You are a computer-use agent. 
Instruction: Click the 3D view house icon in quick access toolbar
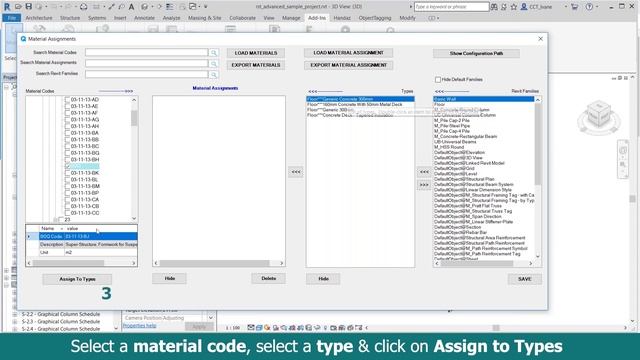click(x=144, y=7)
